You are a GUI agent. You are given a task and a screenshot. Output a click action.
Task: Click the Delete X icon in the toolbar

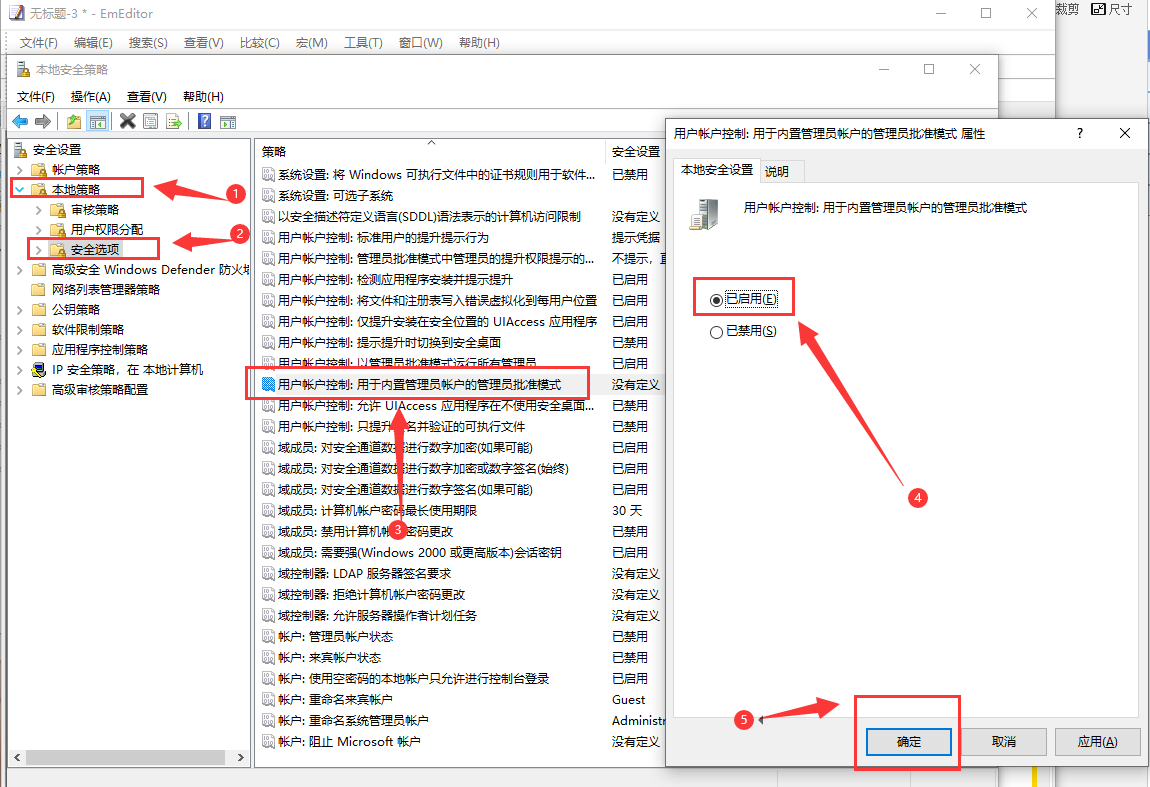128,122
